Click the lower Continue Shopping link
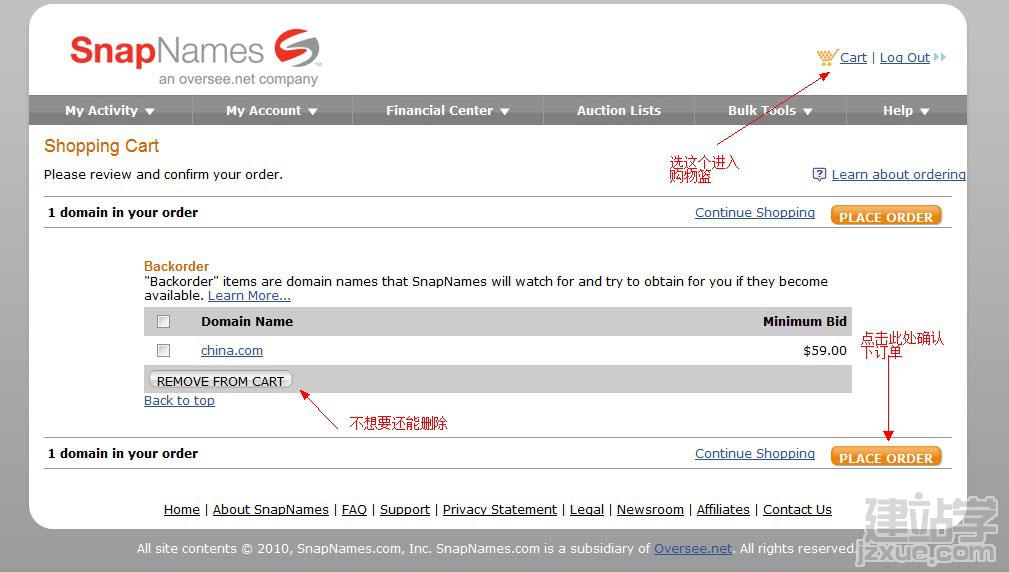Image resolution: width=1009 pixels, height=572 pixels. coord(755,453)
